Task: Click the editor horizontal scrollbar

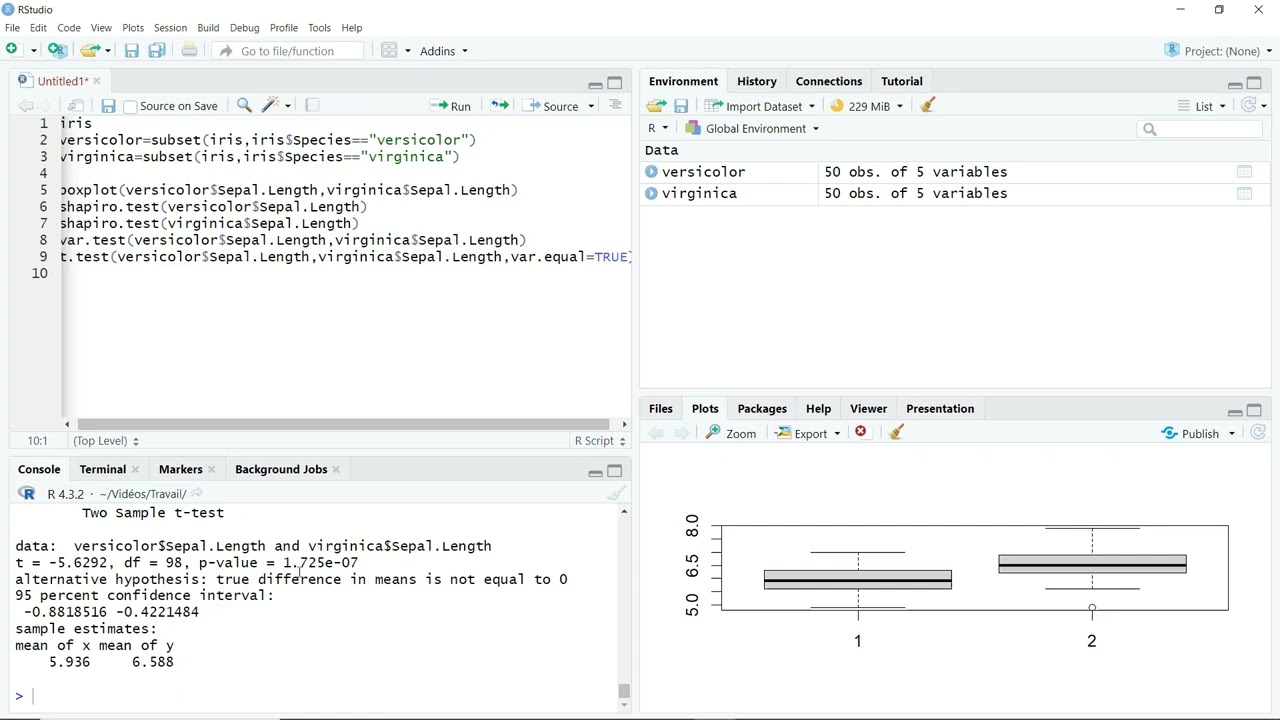Action: pos(343,424)
